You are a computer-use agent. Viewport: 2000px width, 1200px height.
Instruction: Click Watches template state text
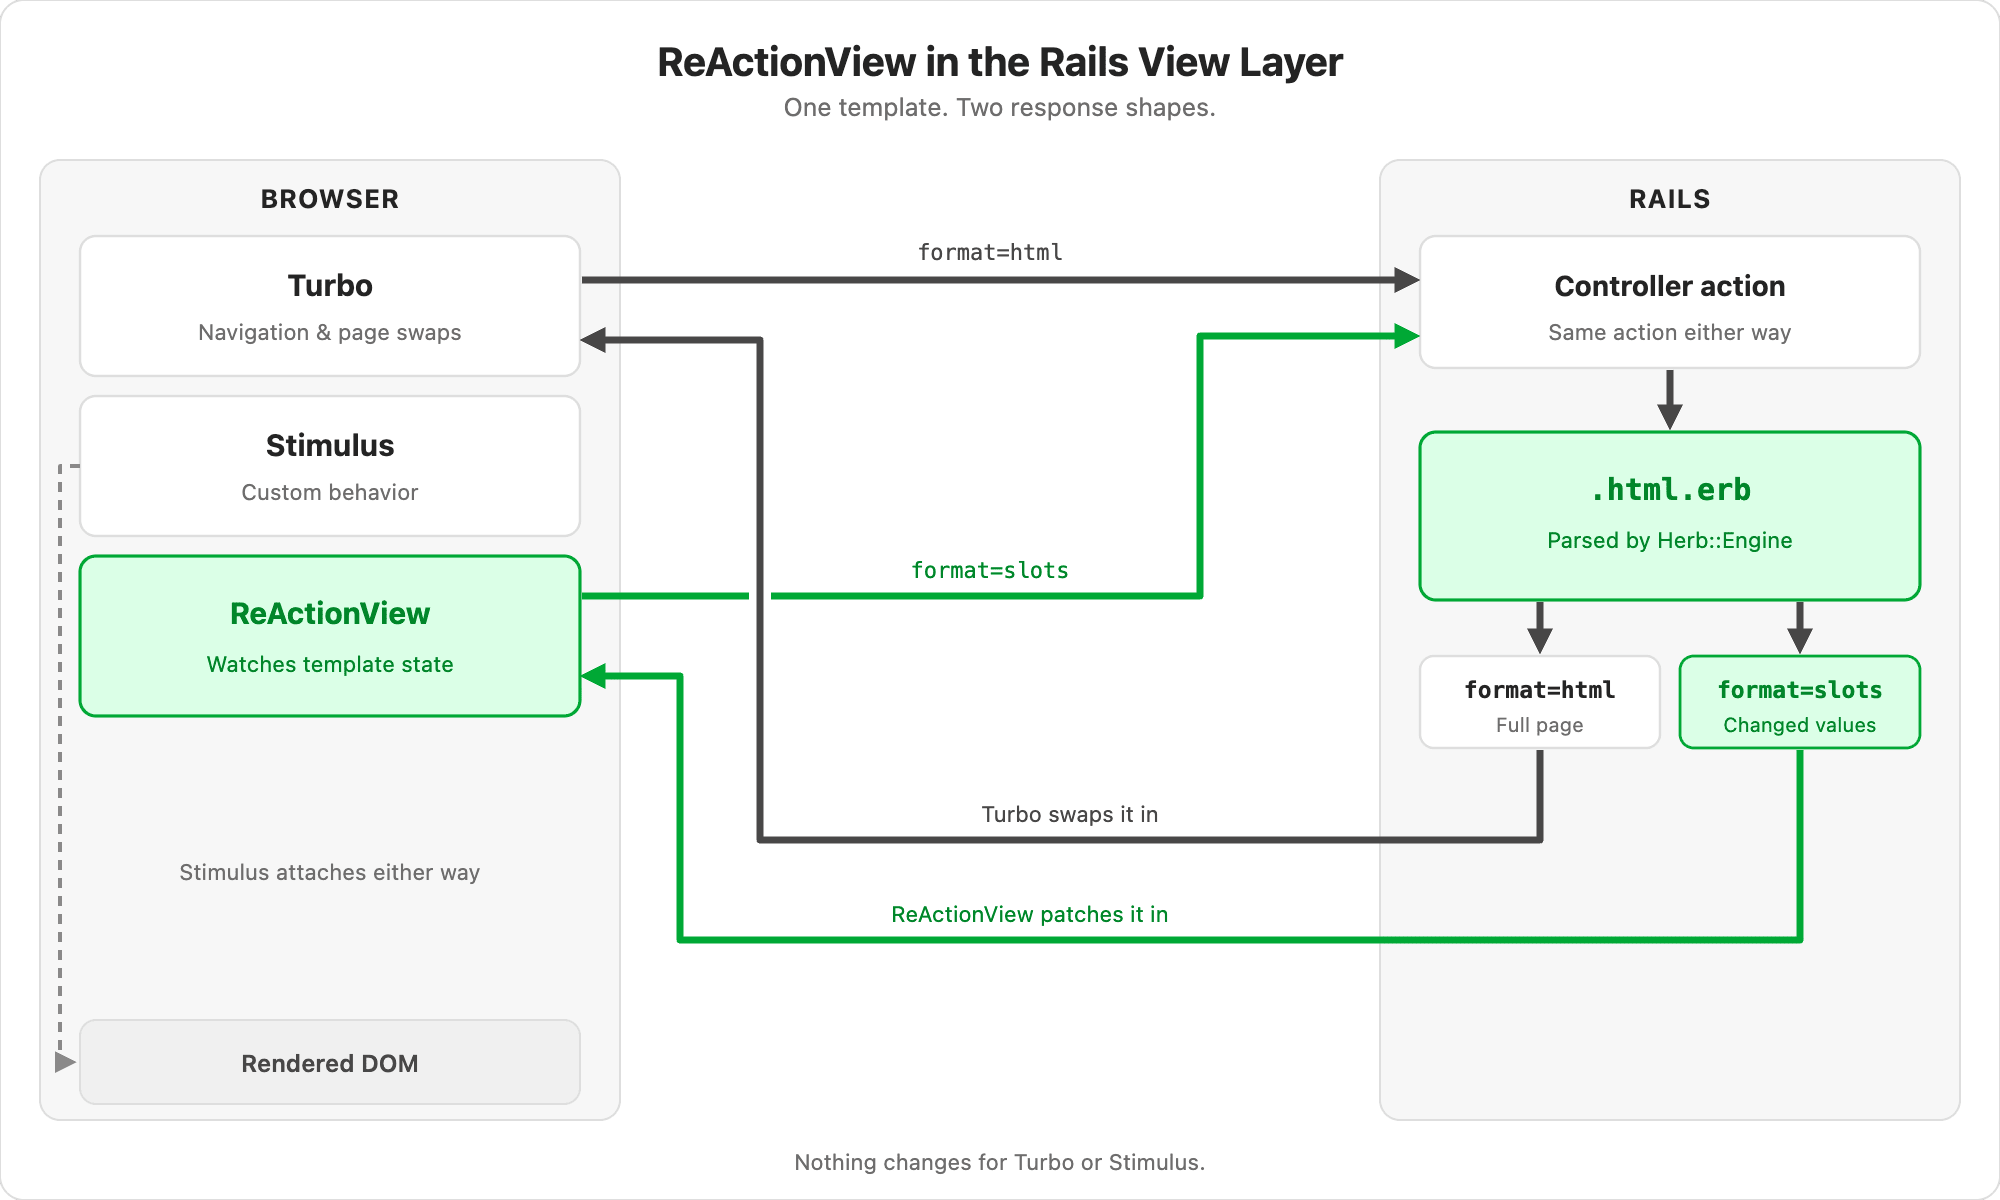(330, 664)
